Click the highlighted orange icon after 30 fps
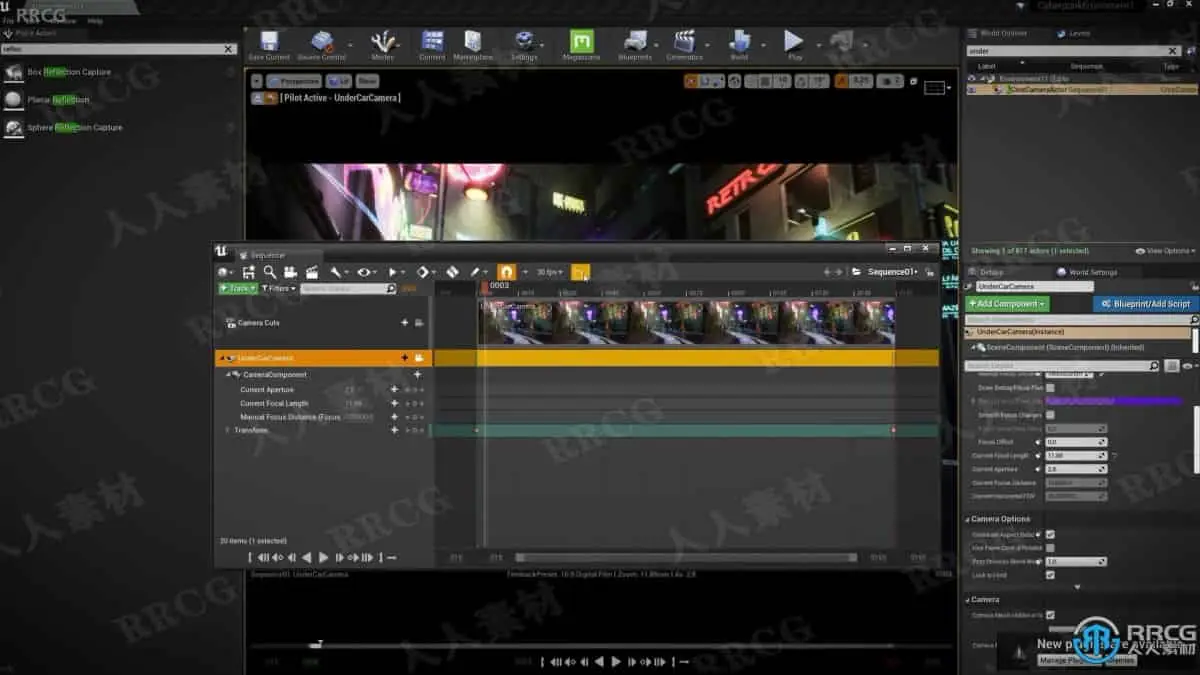Screen dimensions: 1200x675 pos(581,272)
